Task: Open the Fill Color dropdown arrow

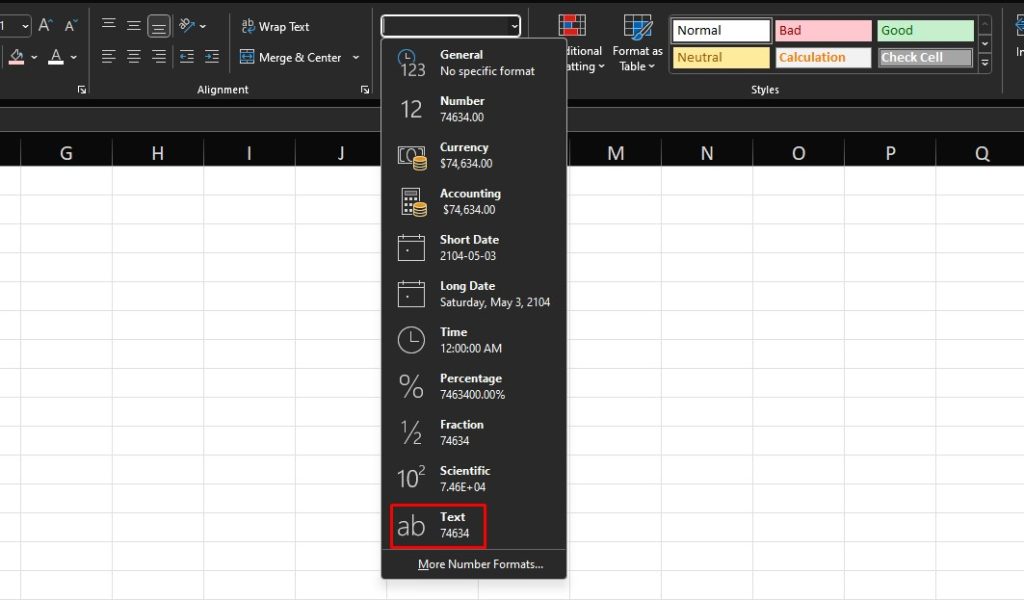Action: coord(35,57)
